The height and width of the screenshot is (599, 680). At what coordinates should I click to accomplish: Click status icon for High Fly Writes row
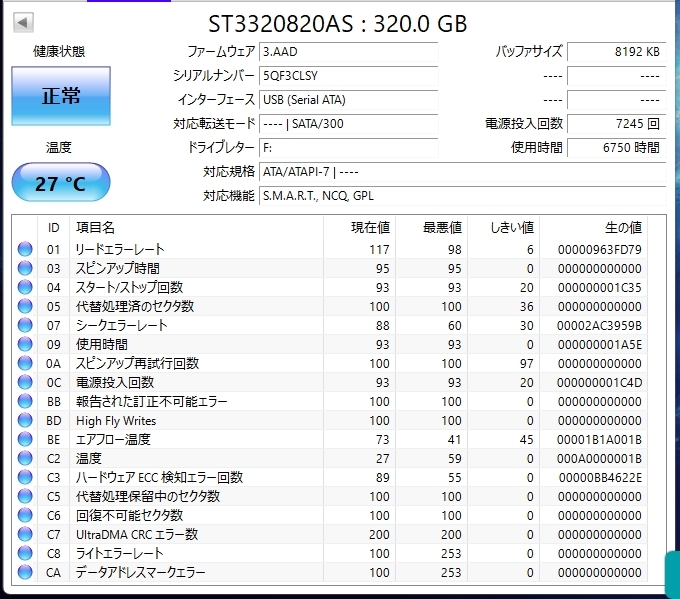click(25, 421)
